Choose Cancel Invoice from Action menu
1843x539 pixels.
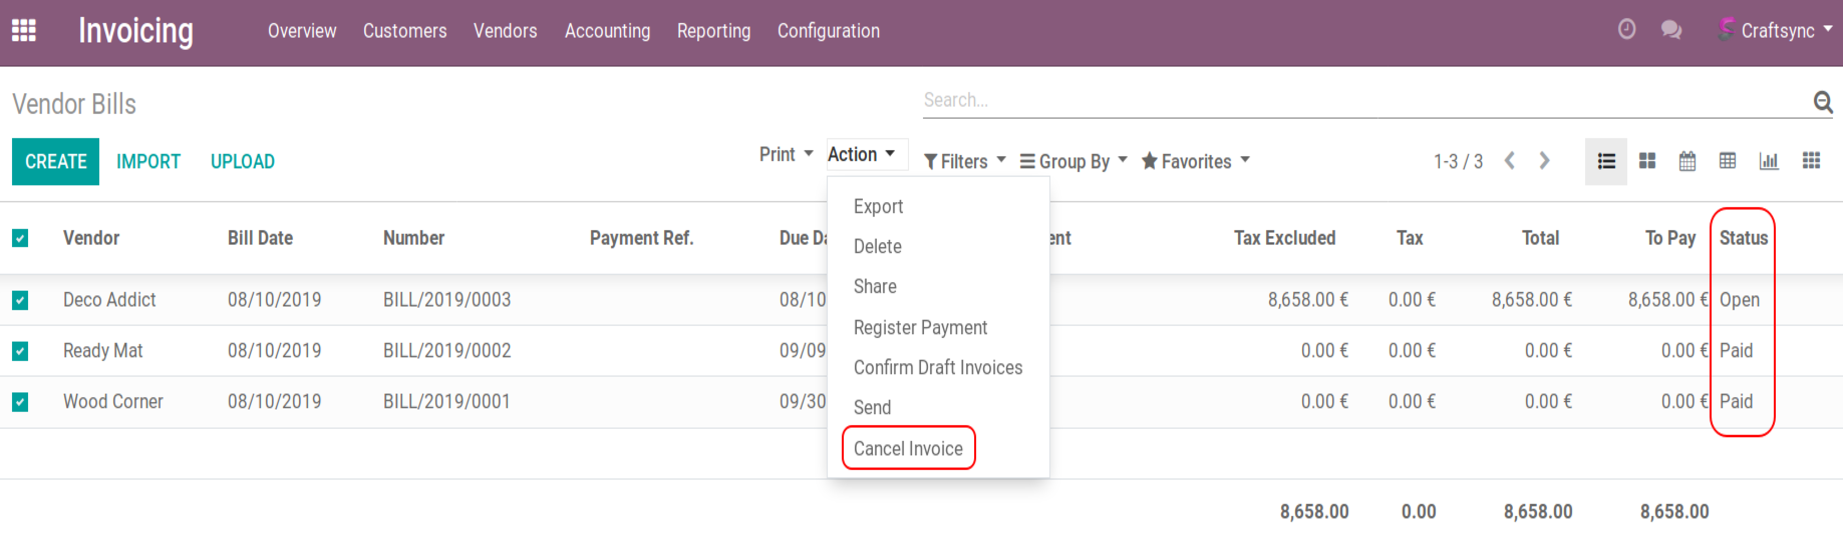click(908, 449)
